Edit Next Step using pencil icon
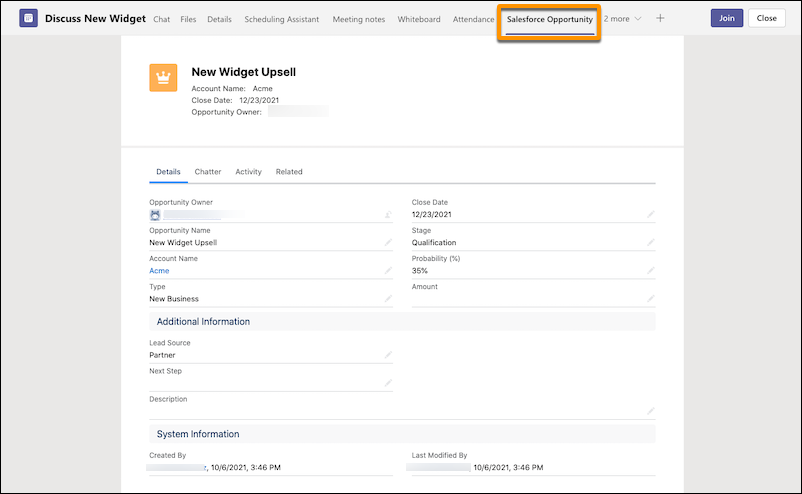This screenshot has width=802, height=494. point(388,383)
